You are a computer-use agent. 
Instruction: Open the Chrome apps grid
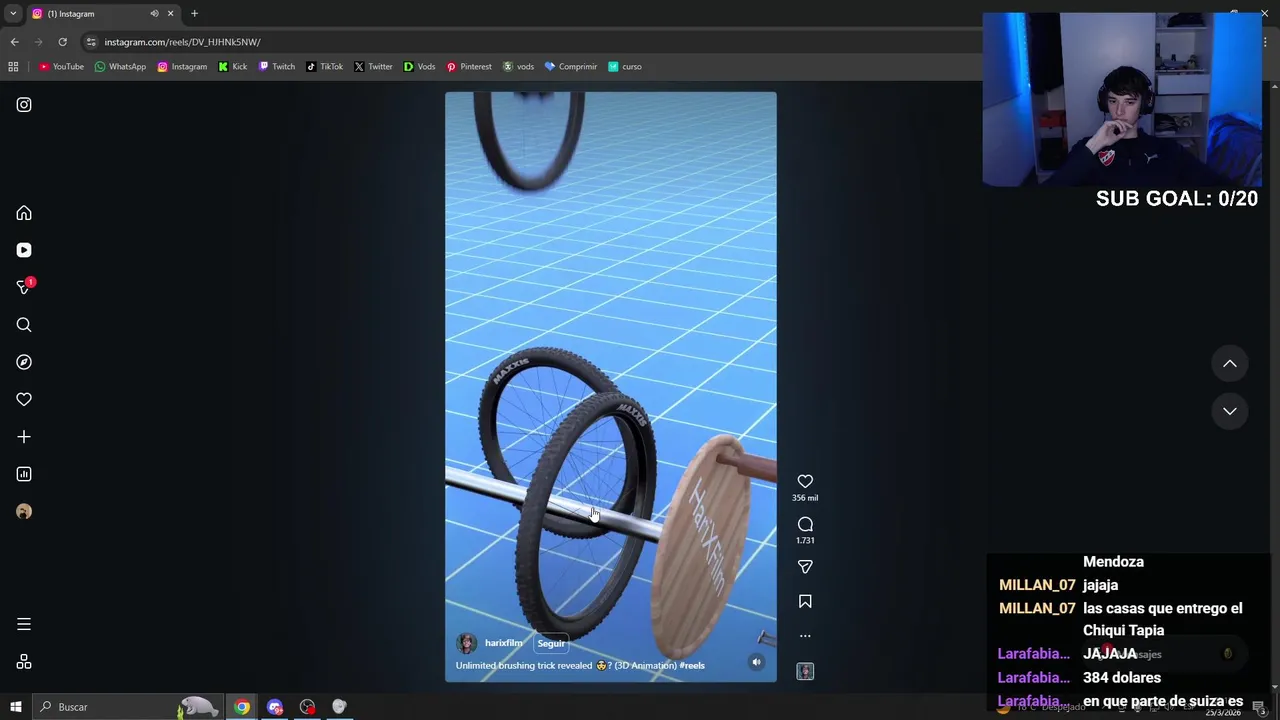(13, 67)
